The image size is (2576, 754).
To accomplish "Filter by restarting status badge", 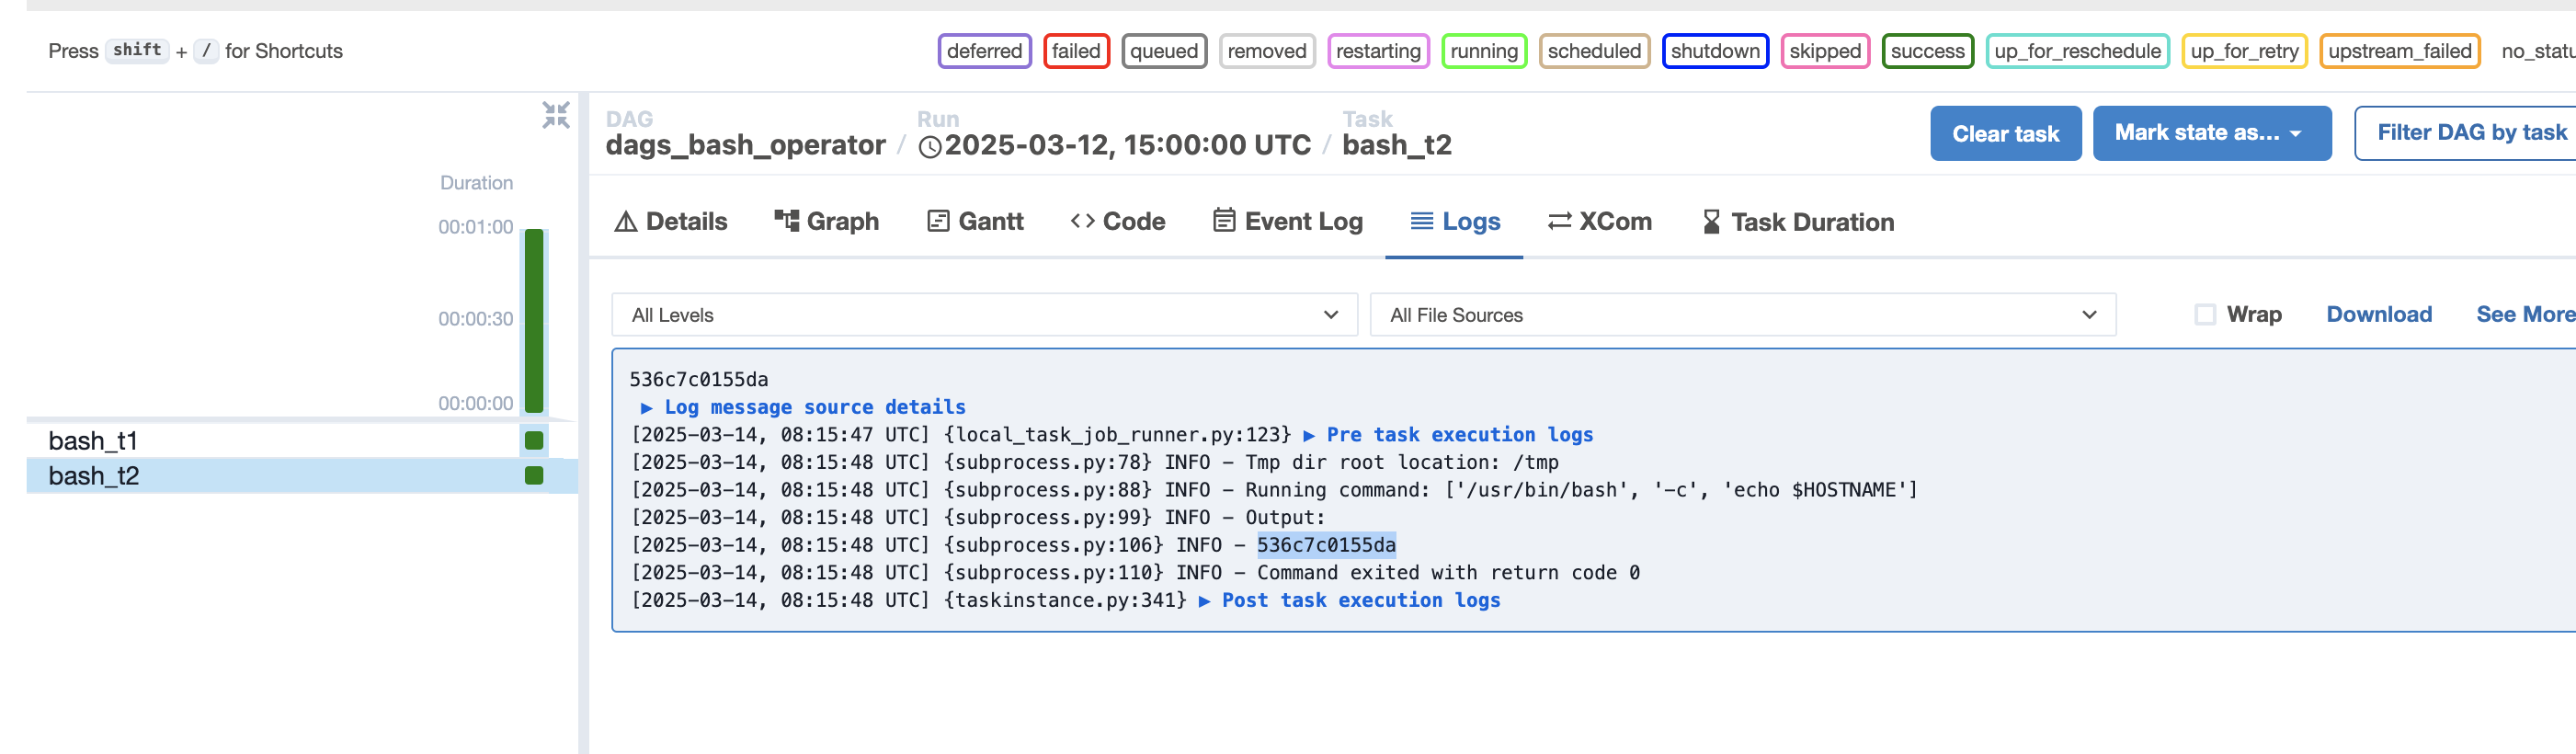I will pos(1378,51).
